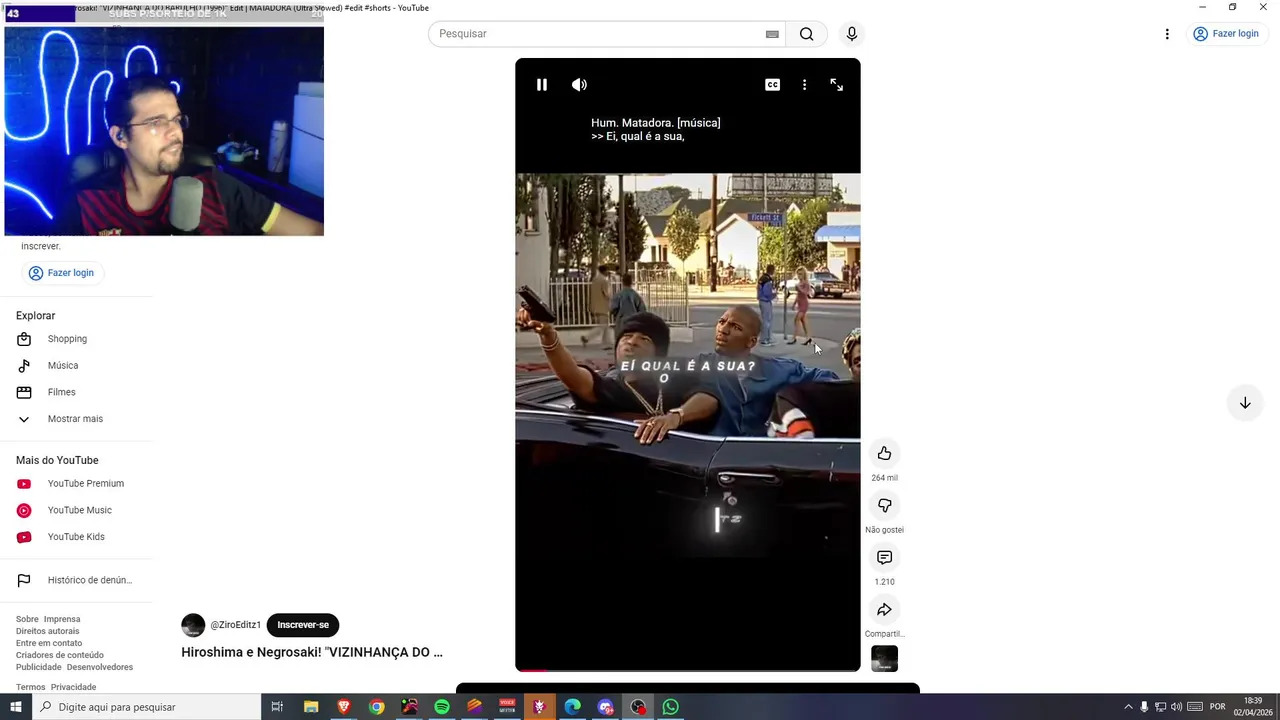Open Brave browser from the taskbar
The image size is (1280, 720).
(344, 707)
